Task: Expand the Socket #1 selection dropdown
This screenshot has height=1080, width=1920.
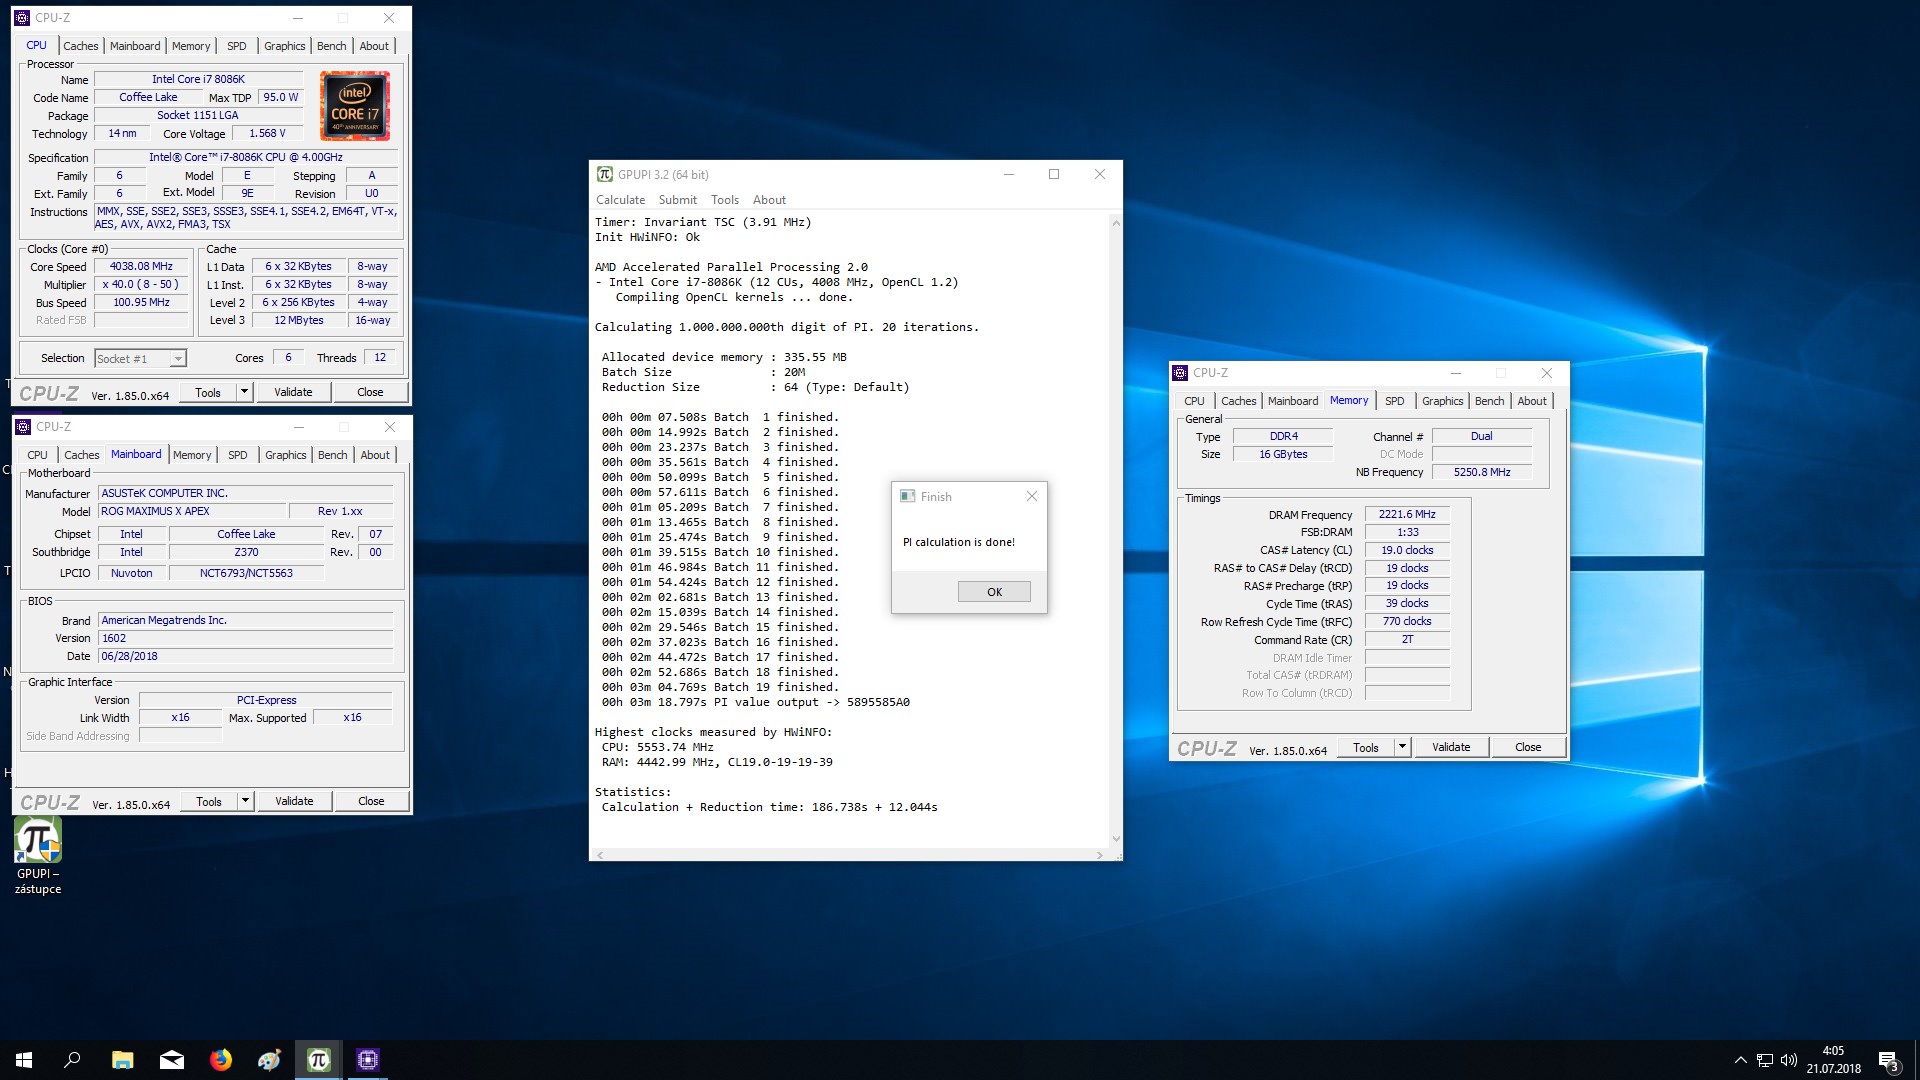Action: (177, 359)
